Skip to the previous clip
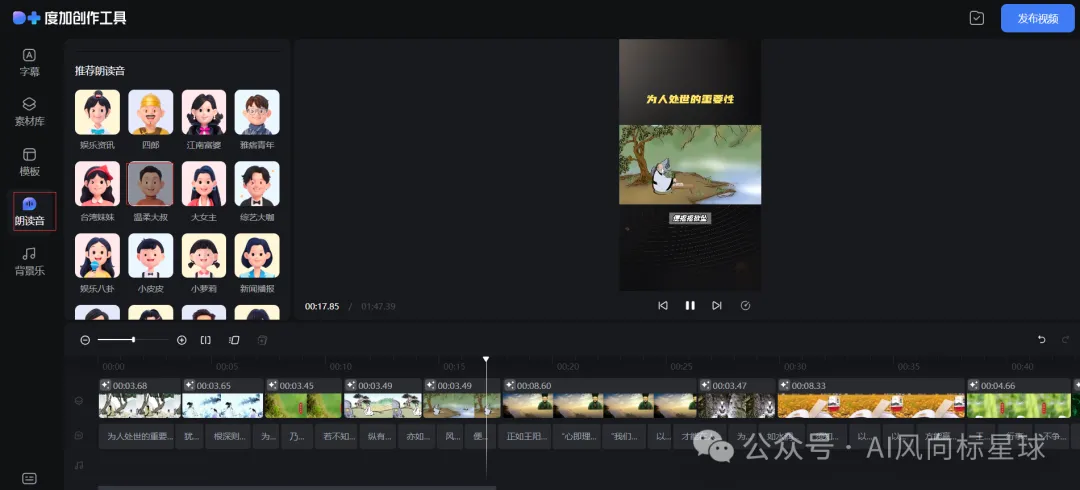Viewport: 1080px width, 490px height. (x=663, y=305)
